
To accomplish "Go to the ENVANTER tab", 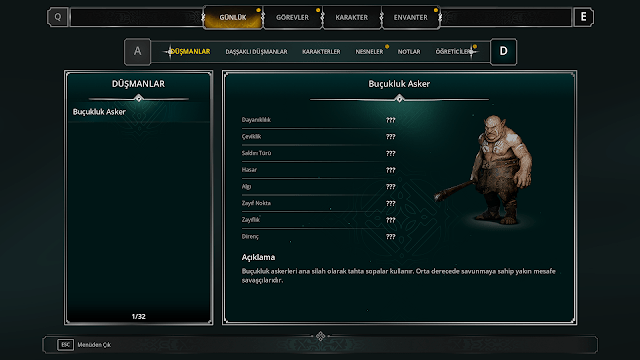I will 411,18.
